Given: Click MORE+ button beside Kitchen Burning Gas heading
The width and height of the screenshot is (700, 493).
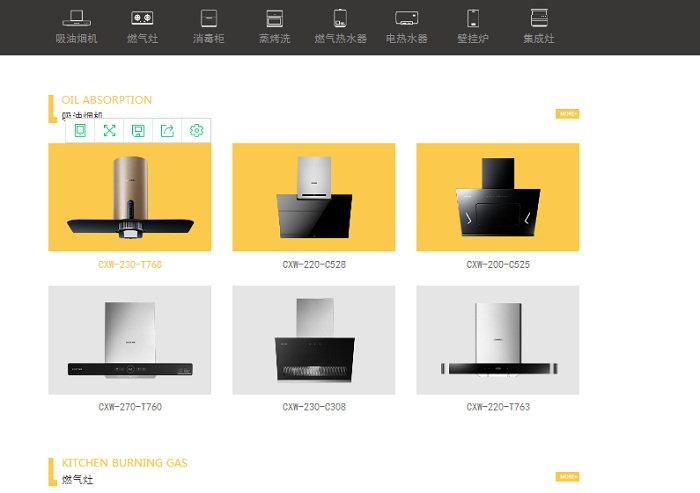Looking at the screenshot, I should [x=567, y=477].
